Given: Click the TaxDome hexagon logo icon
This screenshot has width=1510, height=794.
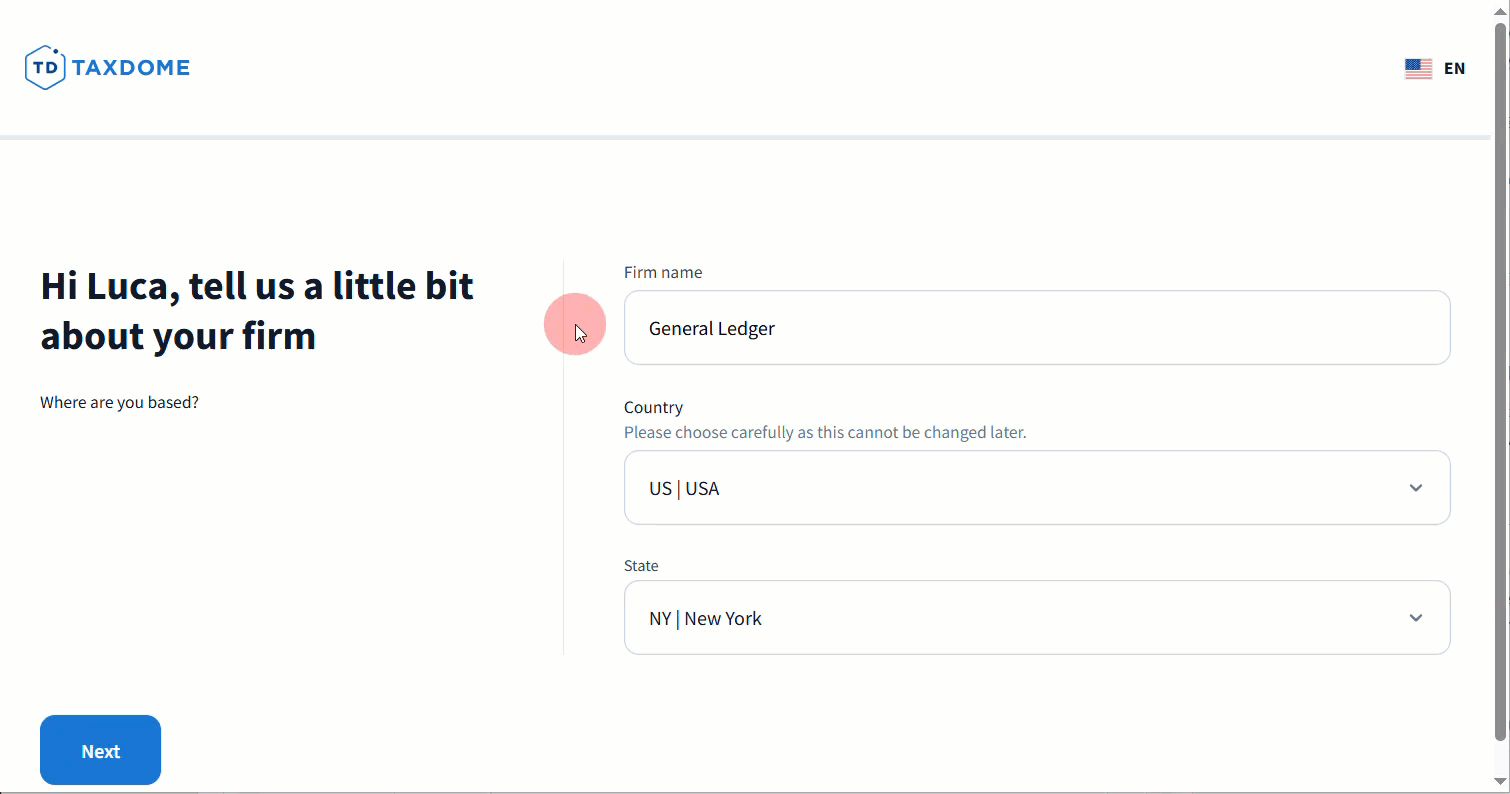Looking at the screenshot, I should pyautogui.click(x=45, y=67).
